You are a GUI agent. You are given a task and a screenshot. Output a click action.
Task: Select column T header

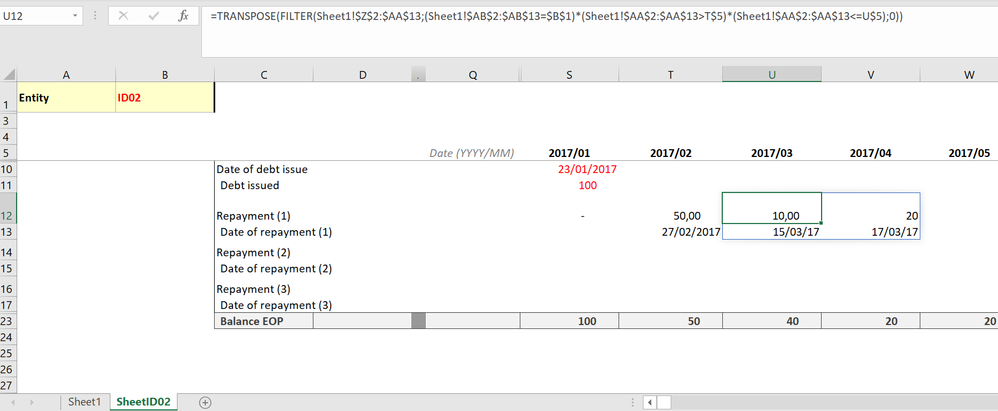click(670, 75)
